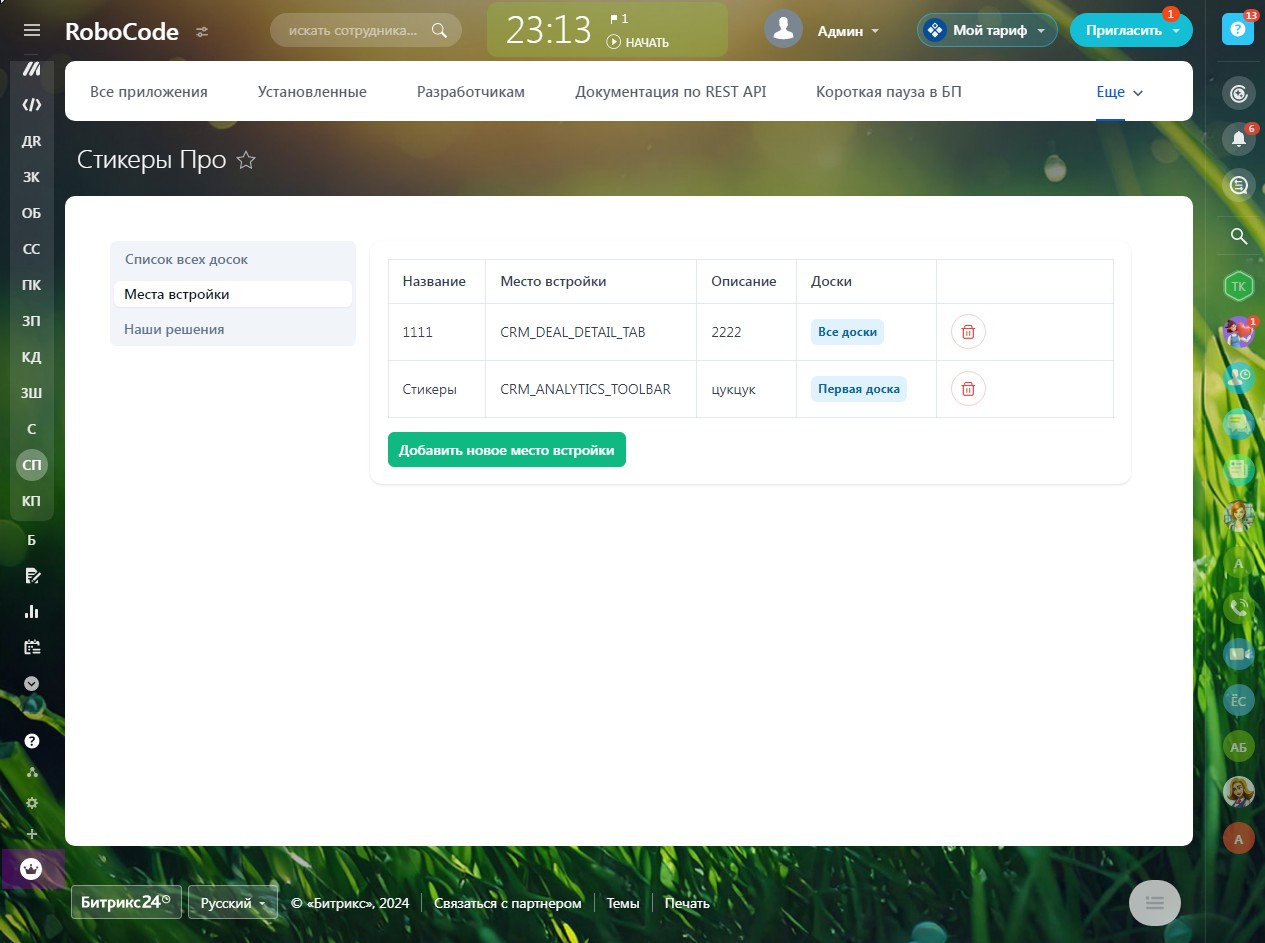Open the КП sidebar item
The width and height of the screenshot is (1265, 943).
32,501
